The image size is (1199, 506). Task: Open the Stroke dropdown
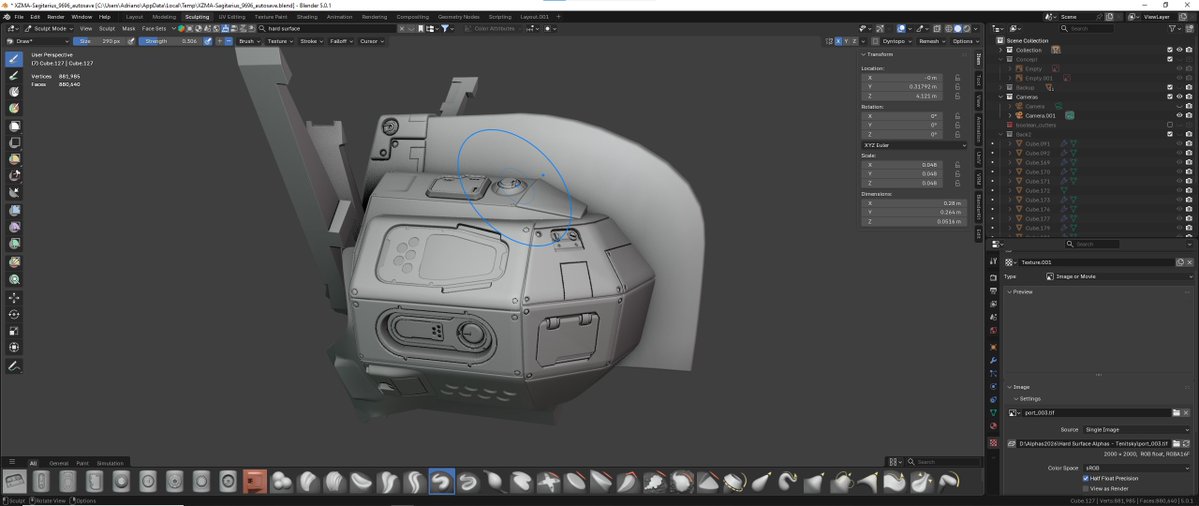(310, 41)
